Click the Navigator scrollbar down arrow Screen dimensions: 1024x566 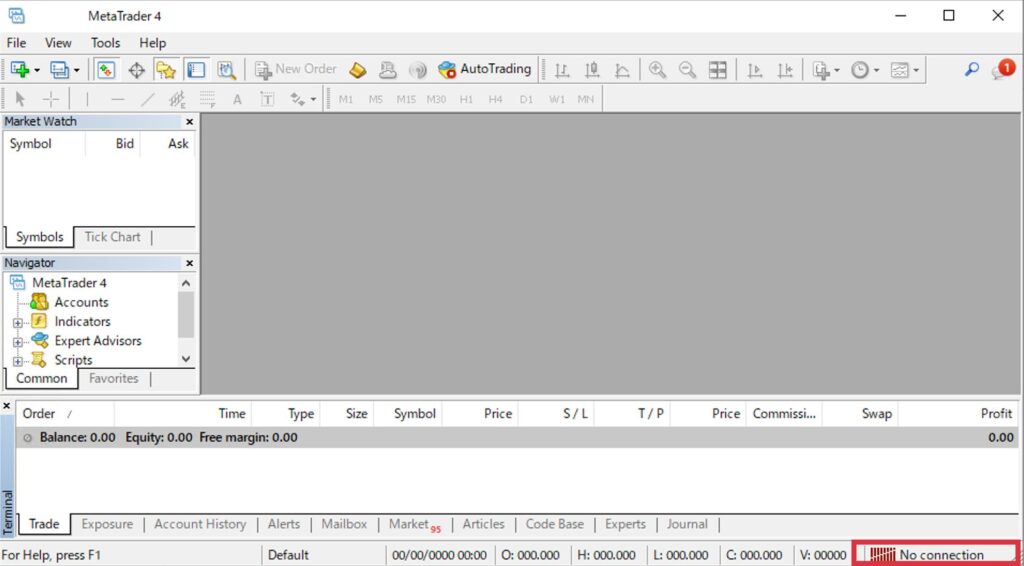[186, 359]
